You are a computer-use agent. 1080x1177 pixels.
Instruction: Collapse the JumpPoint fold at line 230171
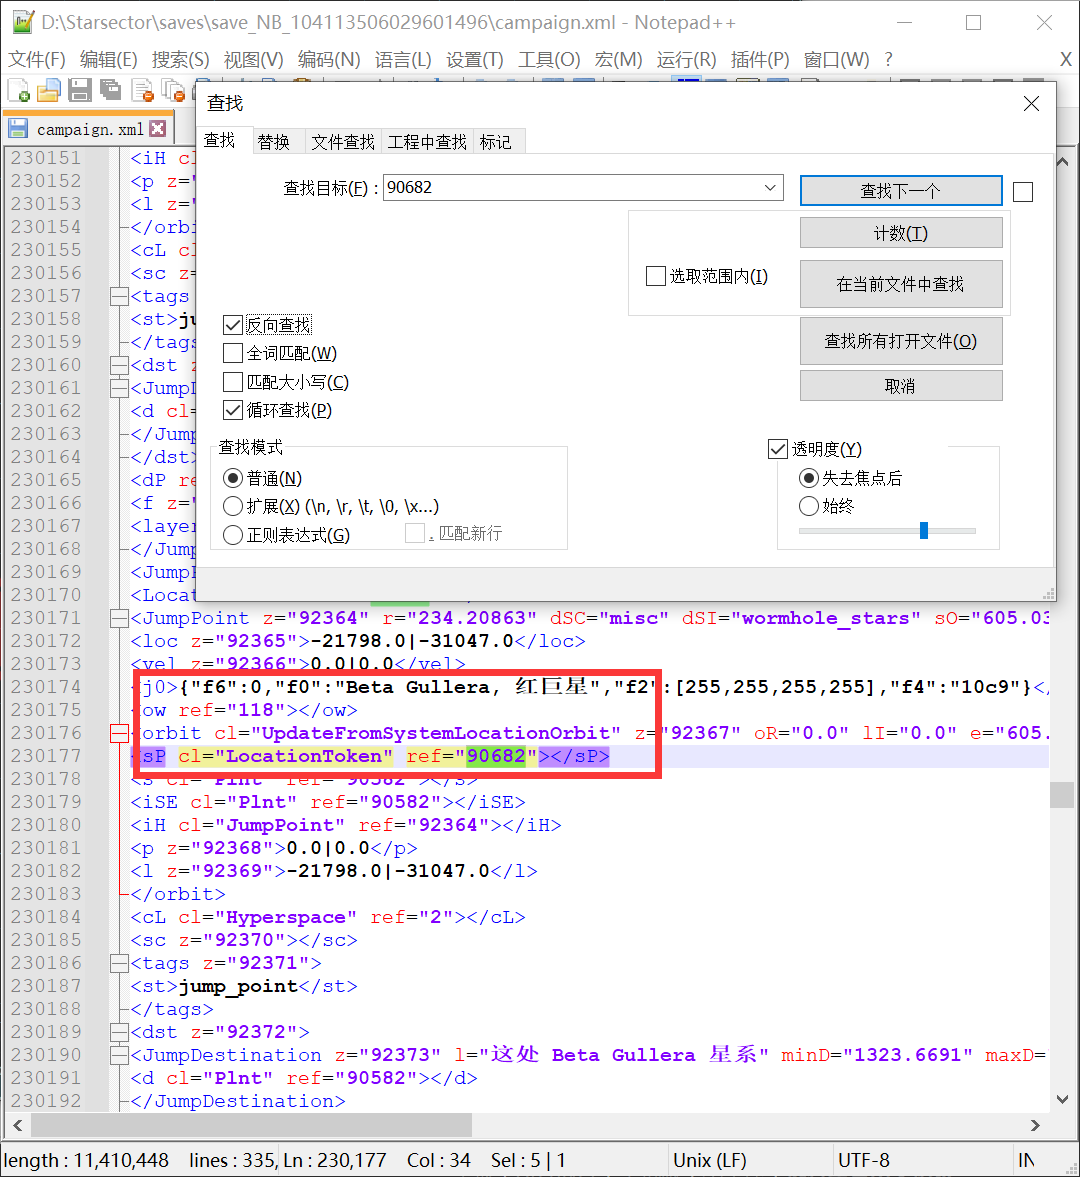[120, 619]
